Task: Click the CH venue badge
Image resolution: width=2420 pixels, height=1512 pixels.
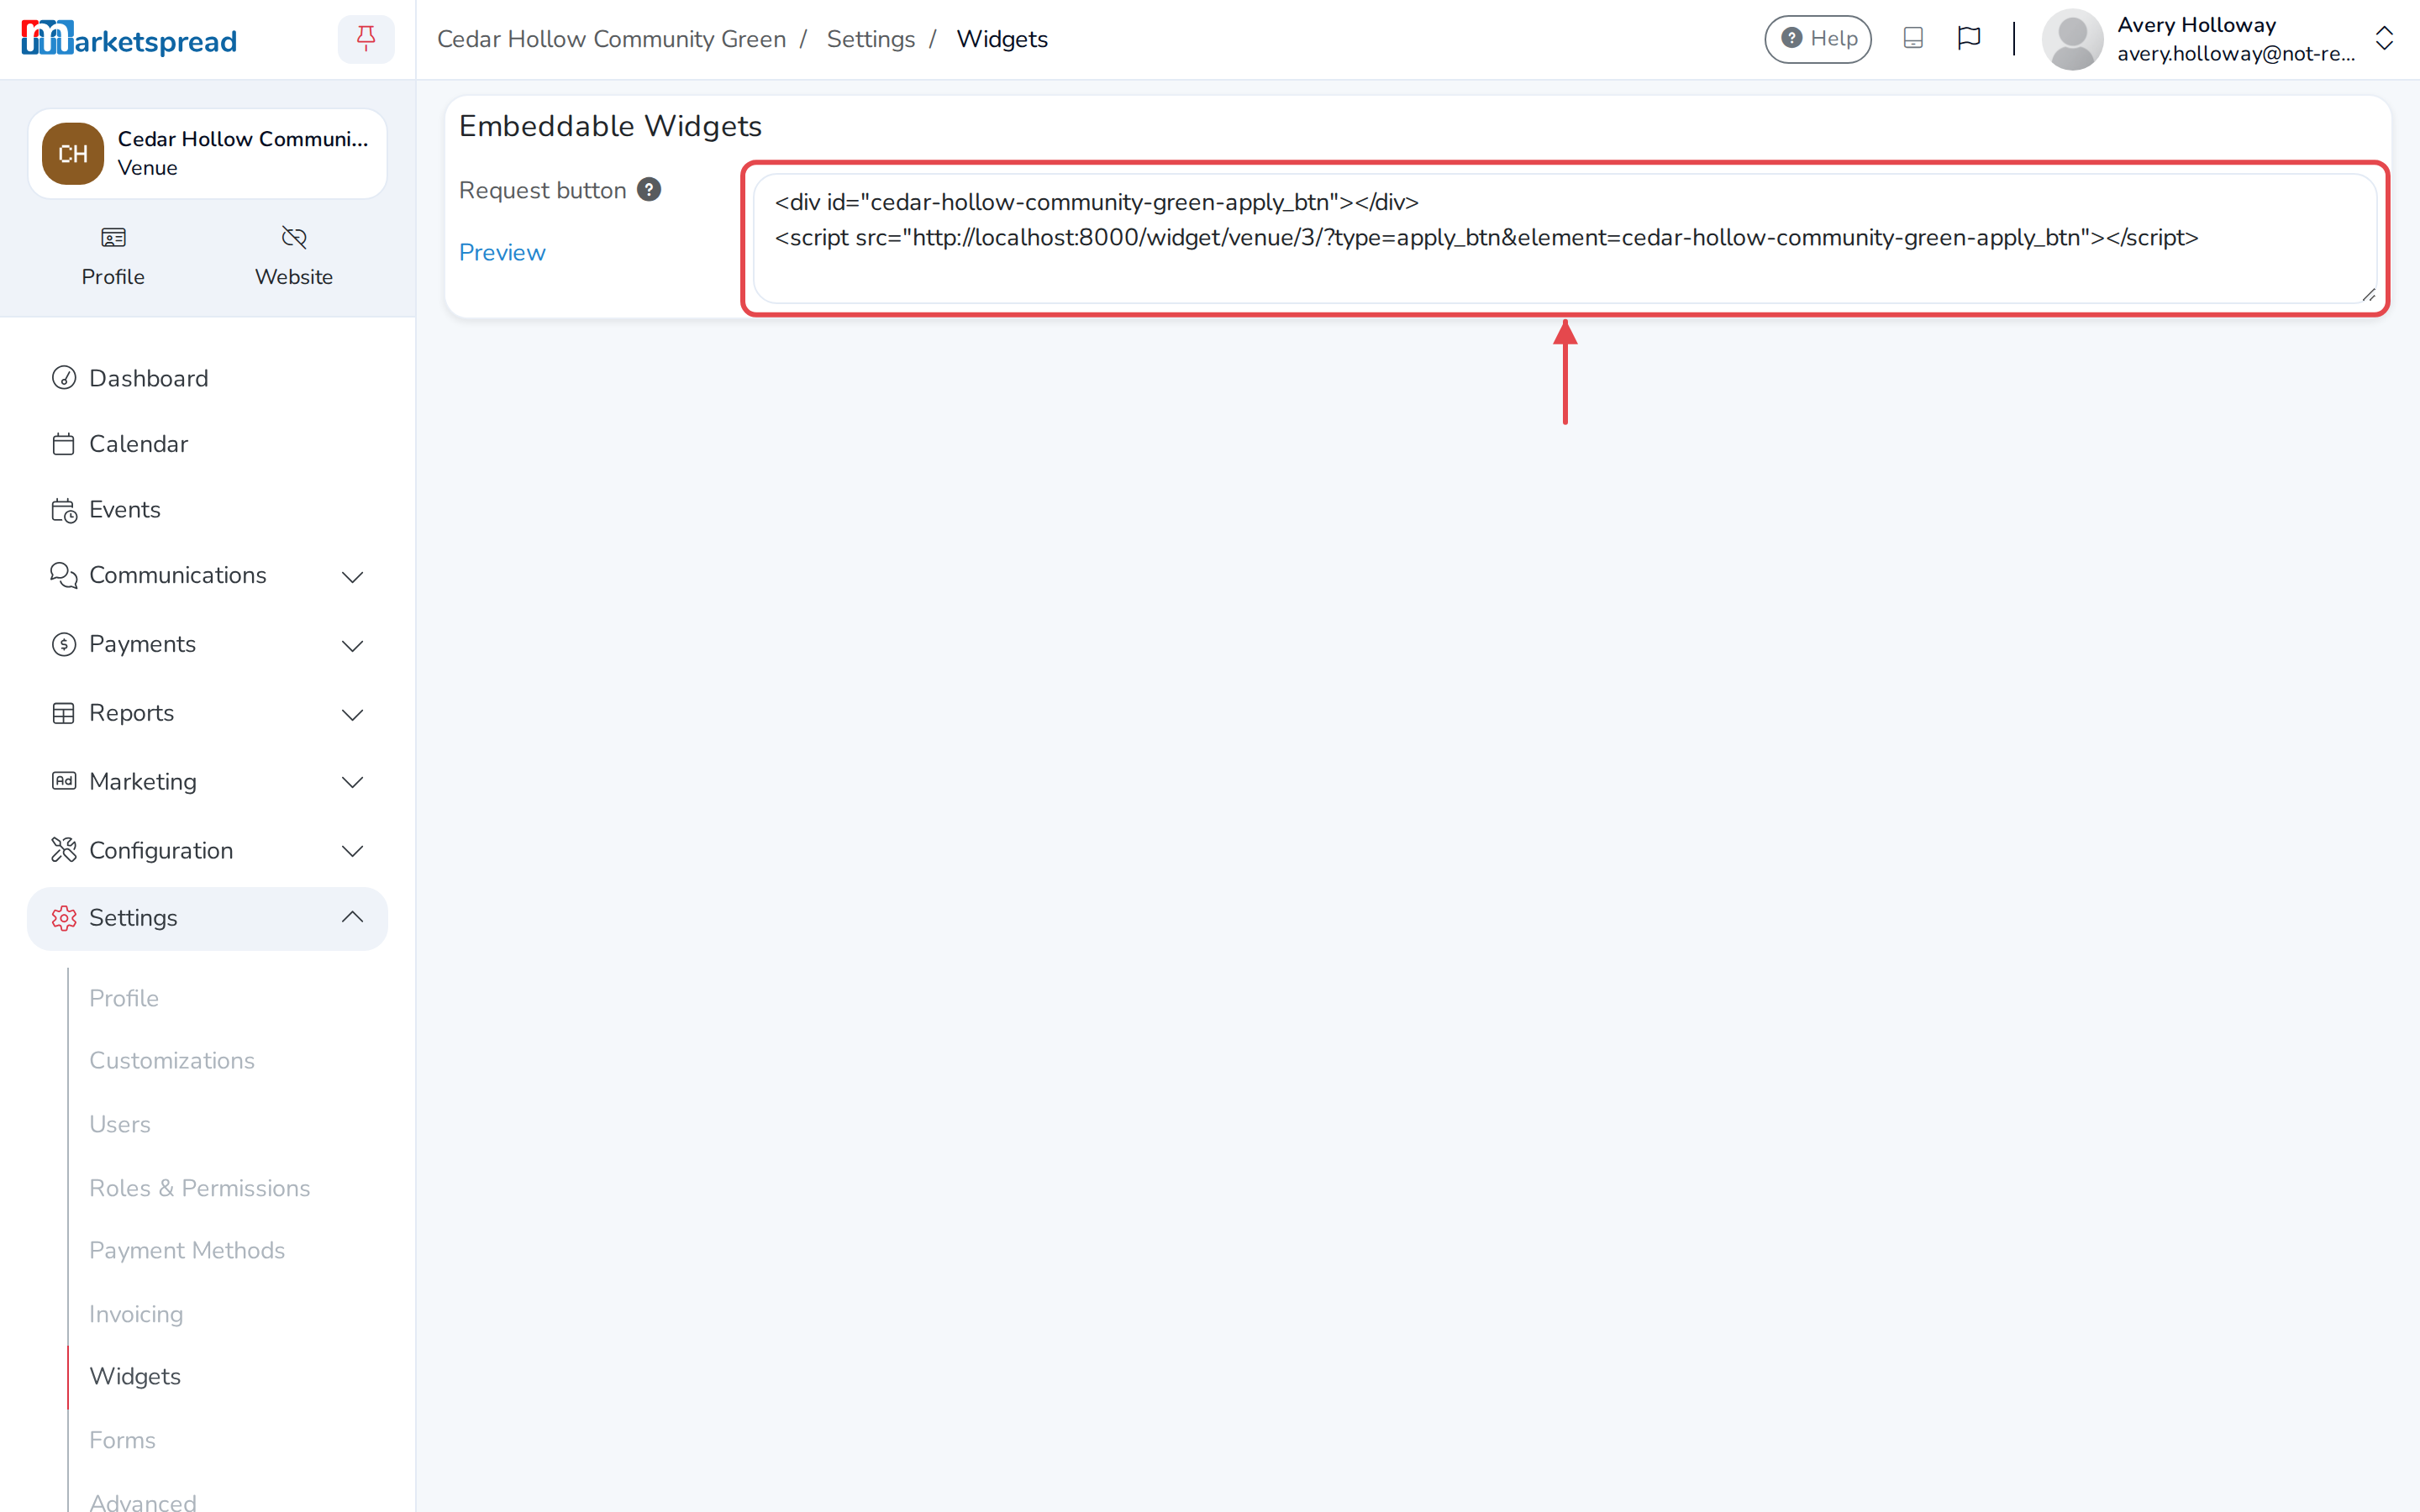Action: 73,154
